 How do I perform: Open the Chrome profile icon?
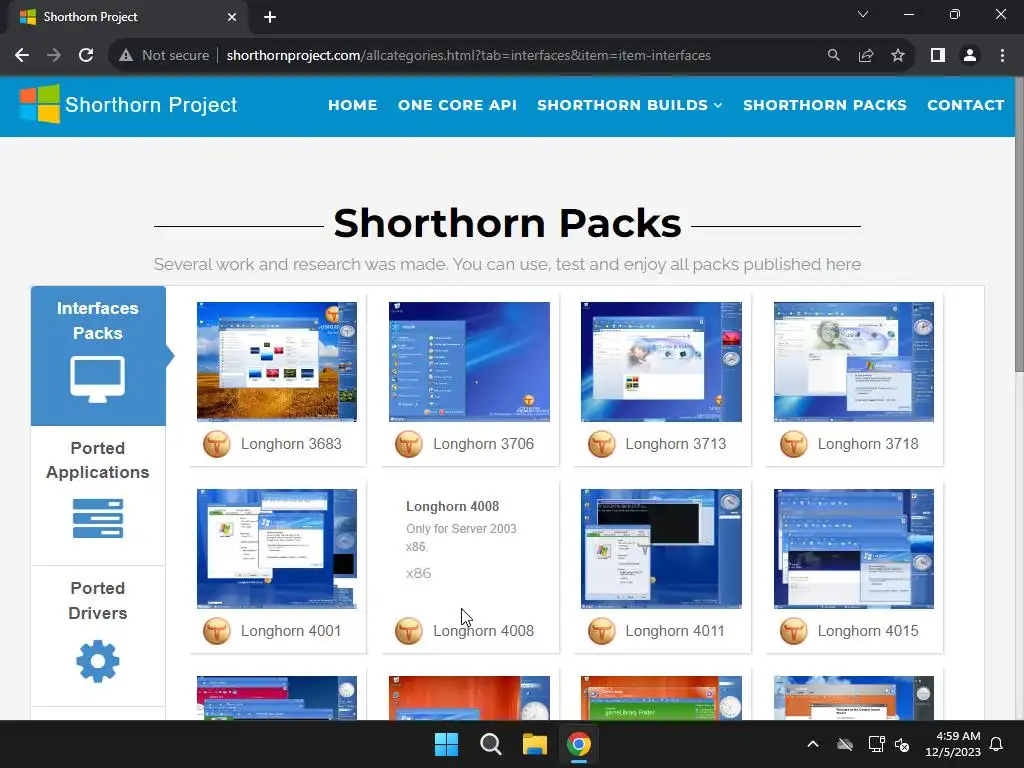970,56
